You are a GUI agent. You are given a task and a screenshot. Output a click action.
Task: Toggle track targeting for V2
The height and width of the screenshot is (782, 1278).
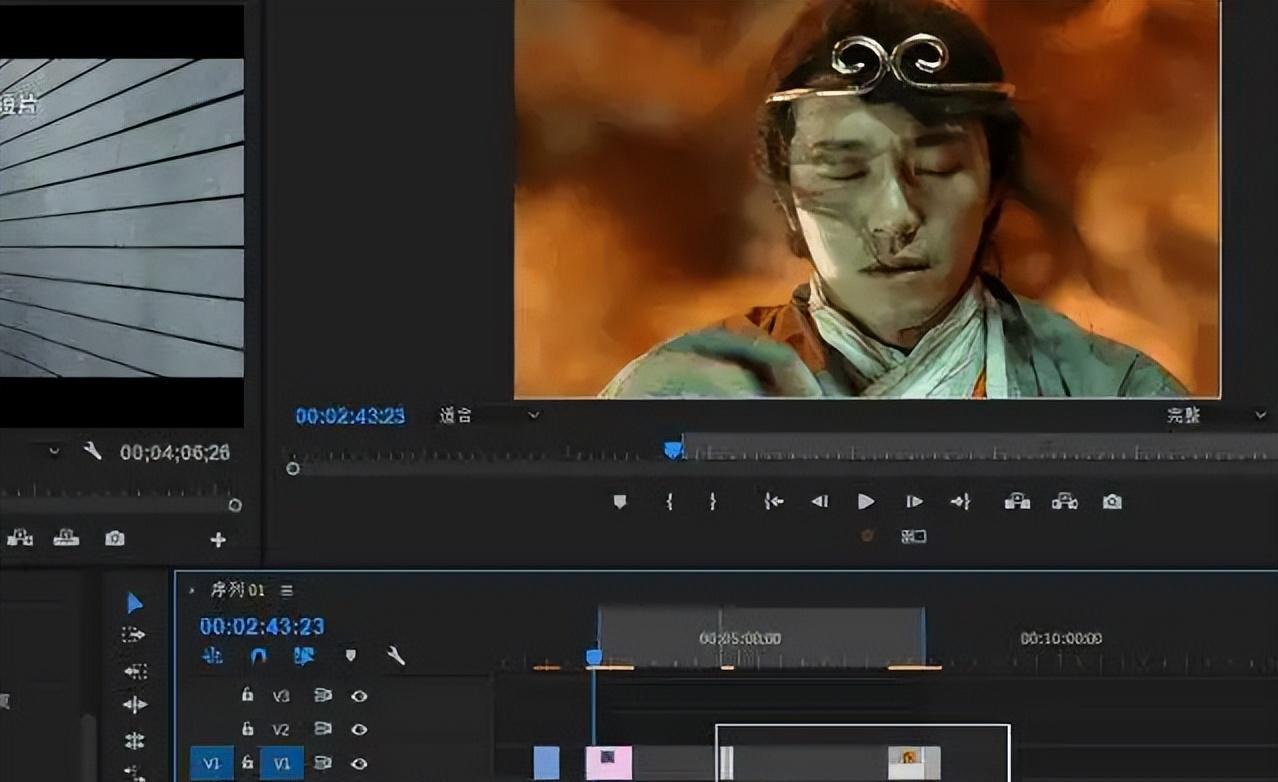pos(282,729)
